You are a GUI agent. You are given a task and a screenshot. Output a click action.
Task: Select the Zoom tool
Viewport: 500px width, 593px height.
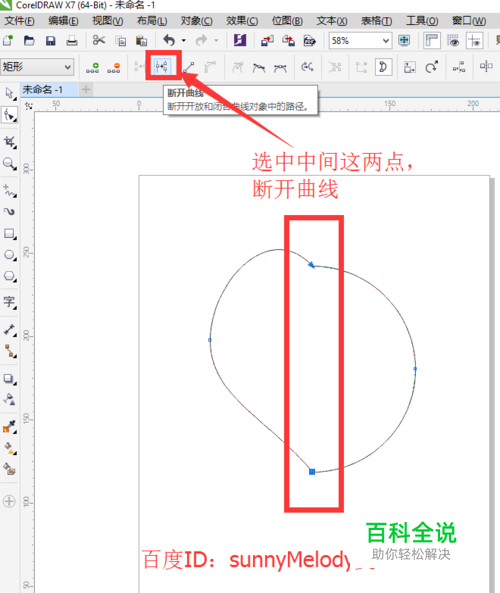[x=9, y=164]
